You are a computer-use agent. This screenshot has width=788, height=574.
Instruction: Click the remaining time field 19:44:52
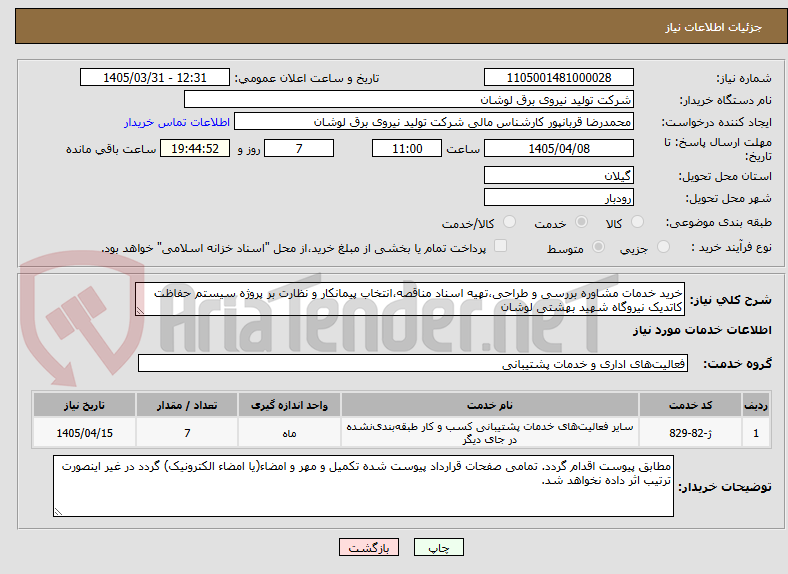tap(195, 148)
